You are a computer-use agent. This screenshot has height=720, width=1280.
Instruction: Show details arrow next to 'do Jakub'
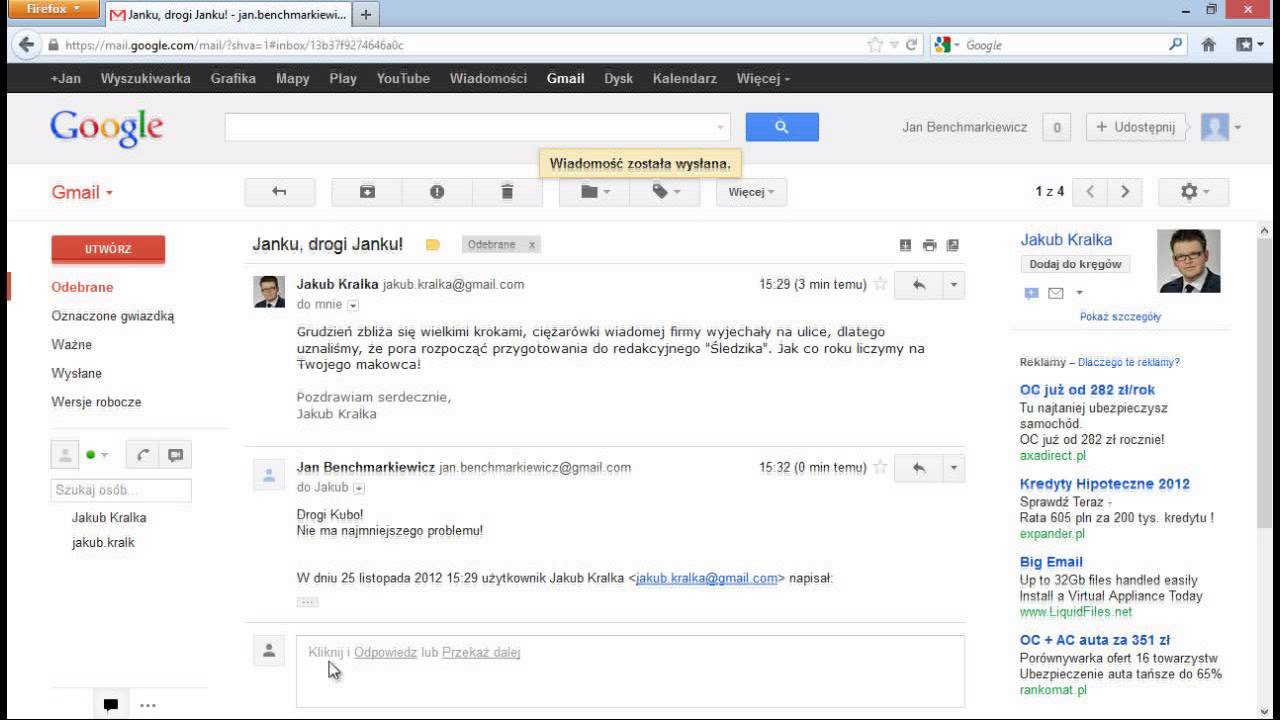(359, 488)
